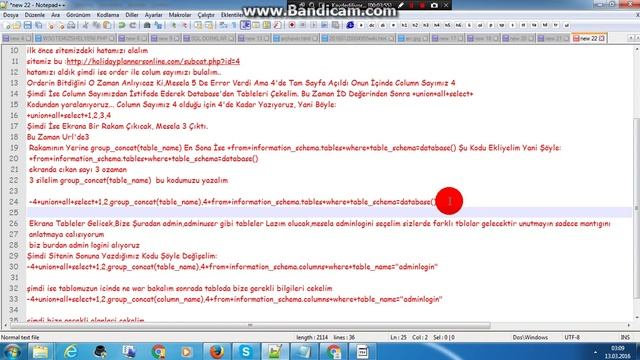The image size is (640, 360).
Task: Click the Start recording macro icon
Action: (292, 25)
